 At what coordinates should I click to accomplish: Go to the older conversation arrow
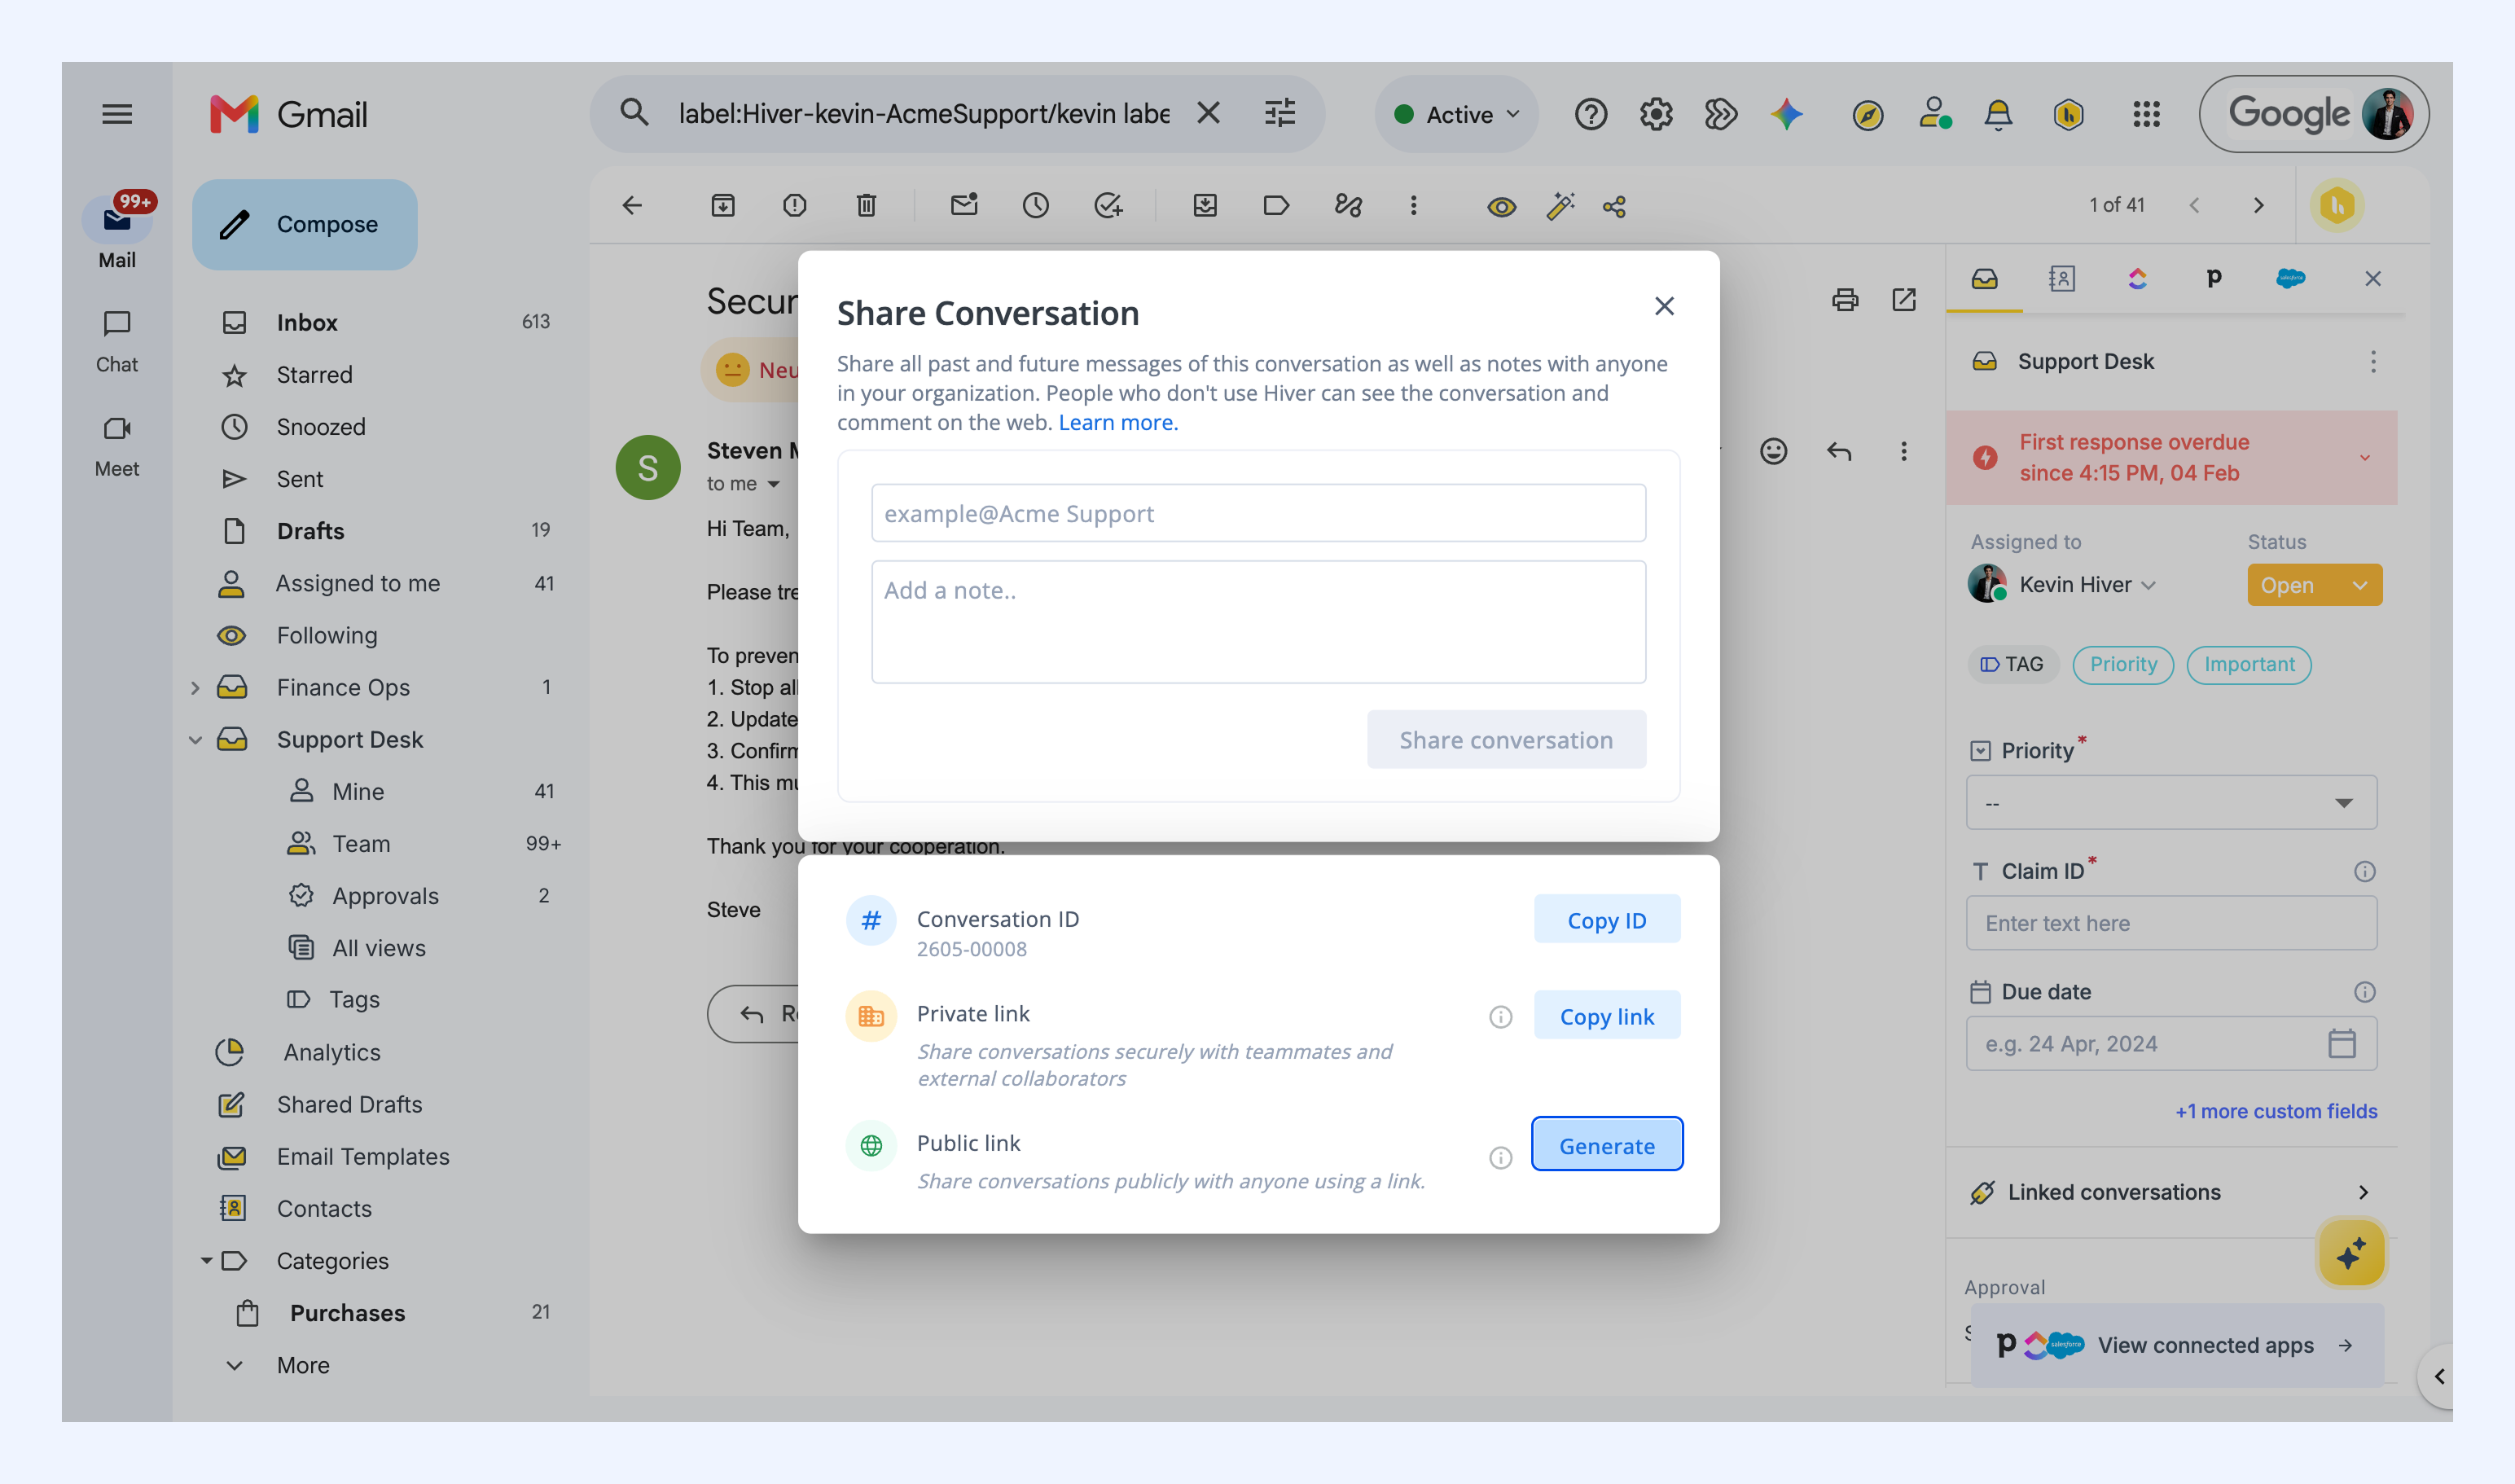[2258, 205]
